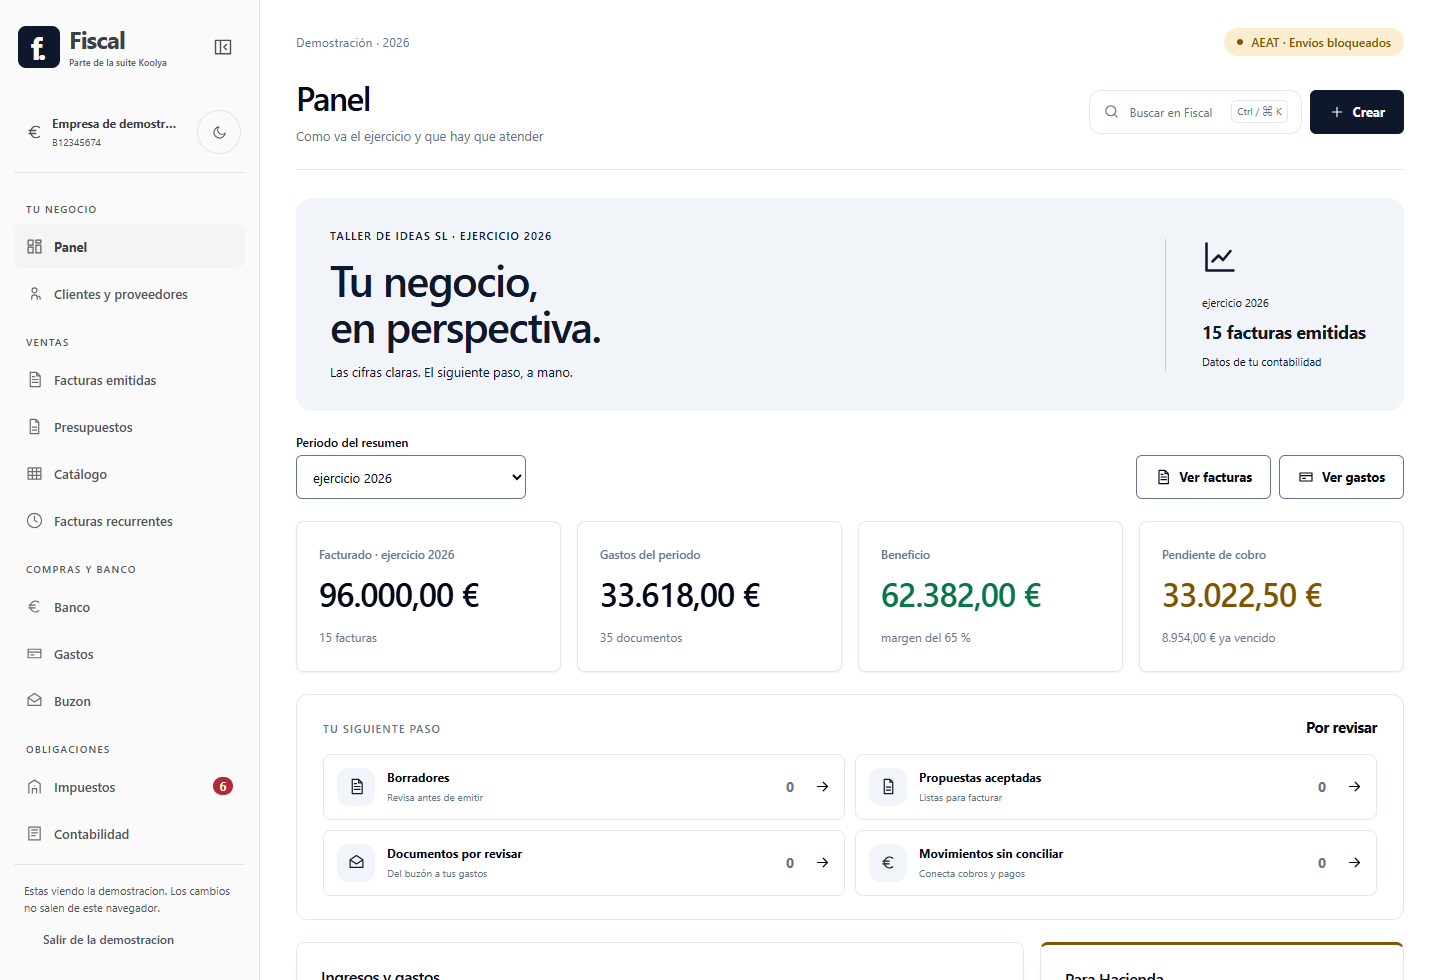This screenshot has height=980, width=1440.
Task: Click '15 facturas emitidas' text
Action: [1284, 333]
